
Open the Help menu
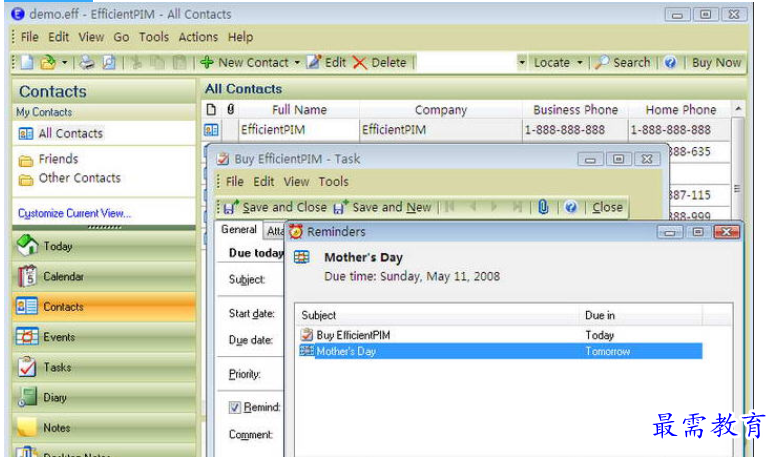click(x=240, y=37)
